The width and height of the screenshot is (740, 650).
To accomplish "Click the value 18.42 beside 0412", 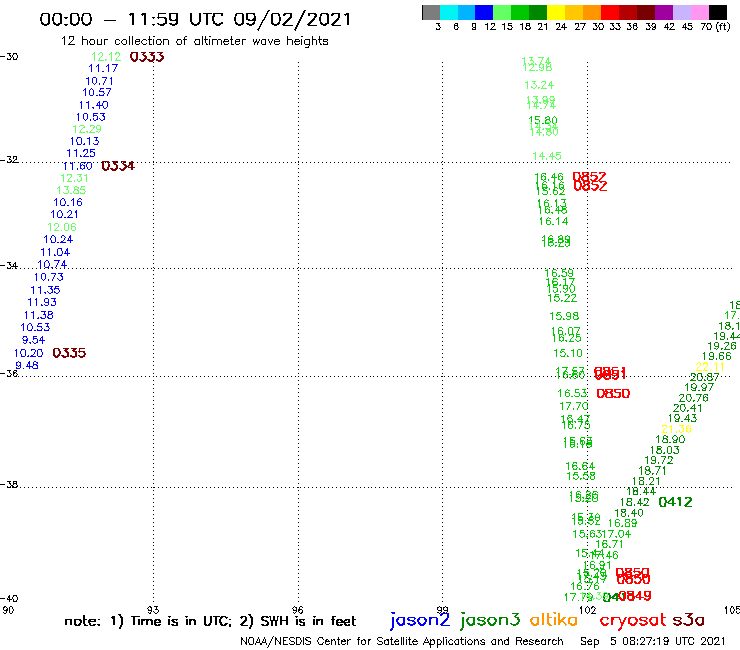I will (634, 502).
